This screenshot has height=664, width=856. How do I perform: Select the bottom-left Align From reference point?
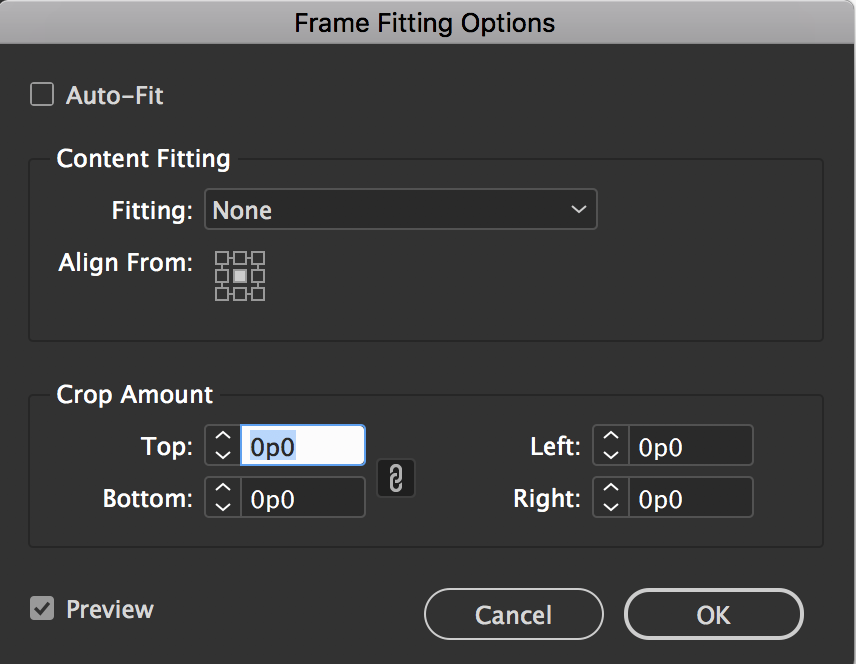tap(222, 294)
